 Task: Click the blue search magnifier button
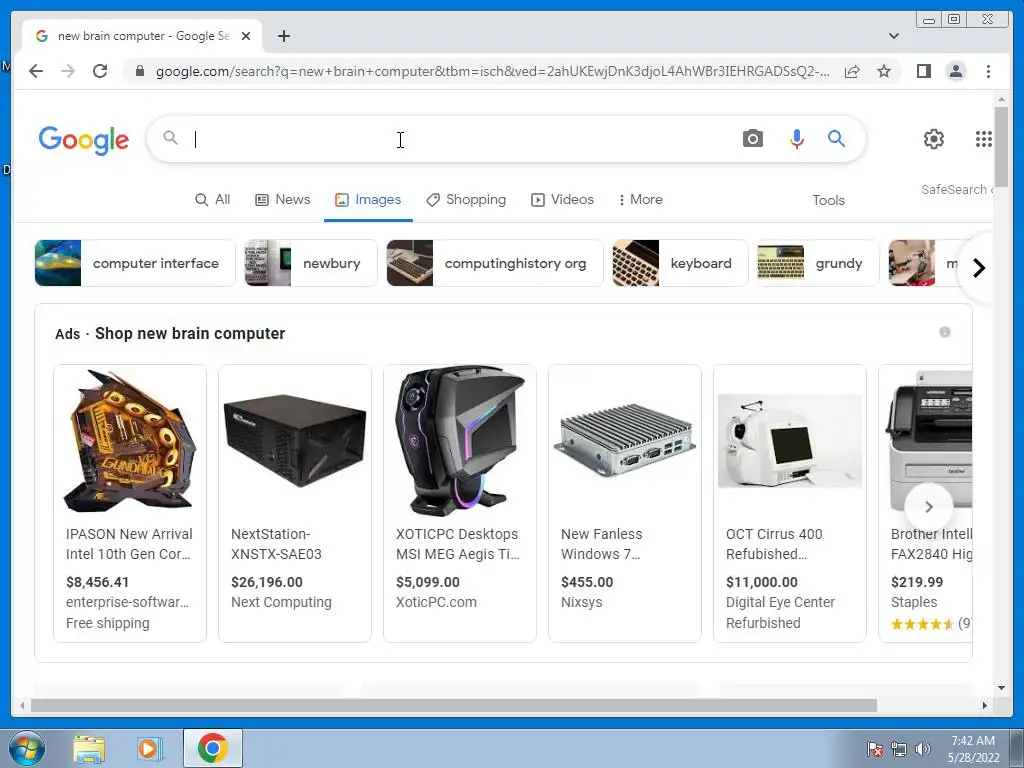click(x=836, y=138)
